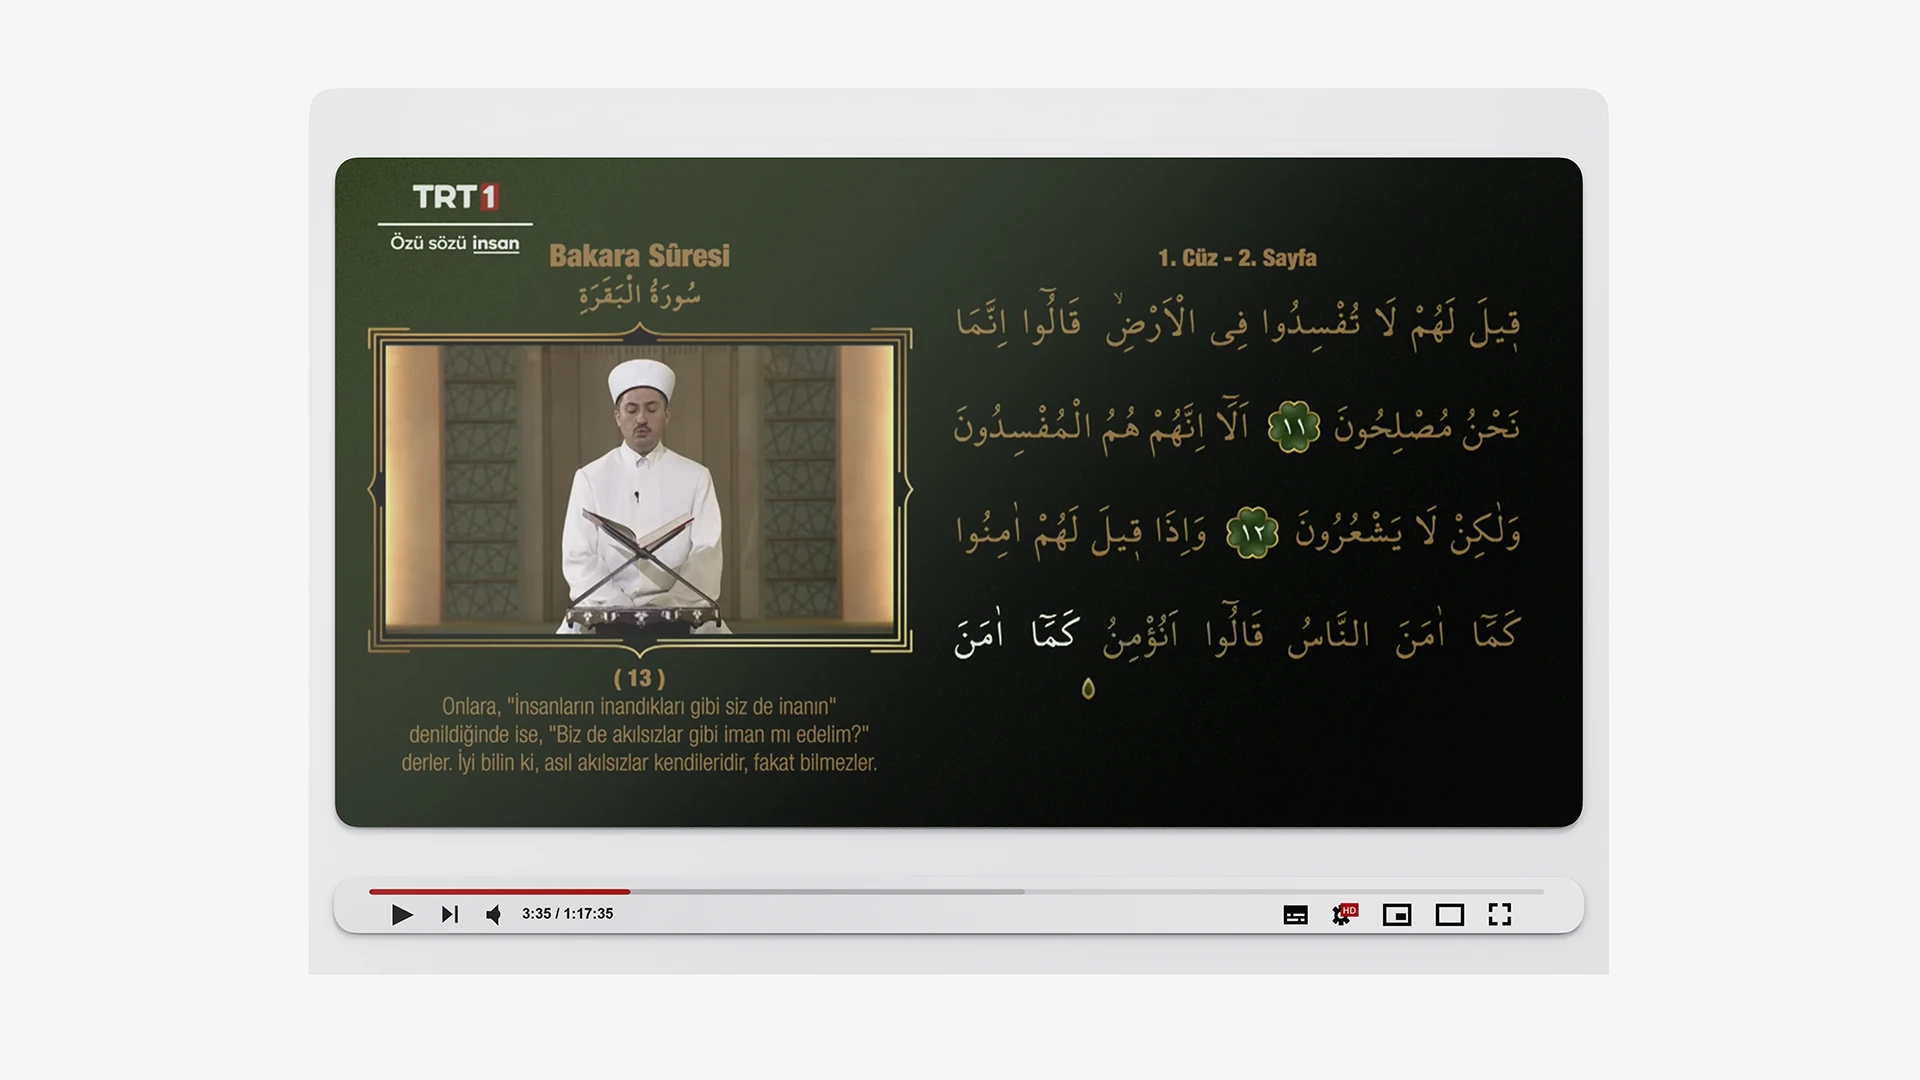Toggle subtitles/closed captions
Viewport: 1920px width, 1080px height.
(x=1295, y=915)
